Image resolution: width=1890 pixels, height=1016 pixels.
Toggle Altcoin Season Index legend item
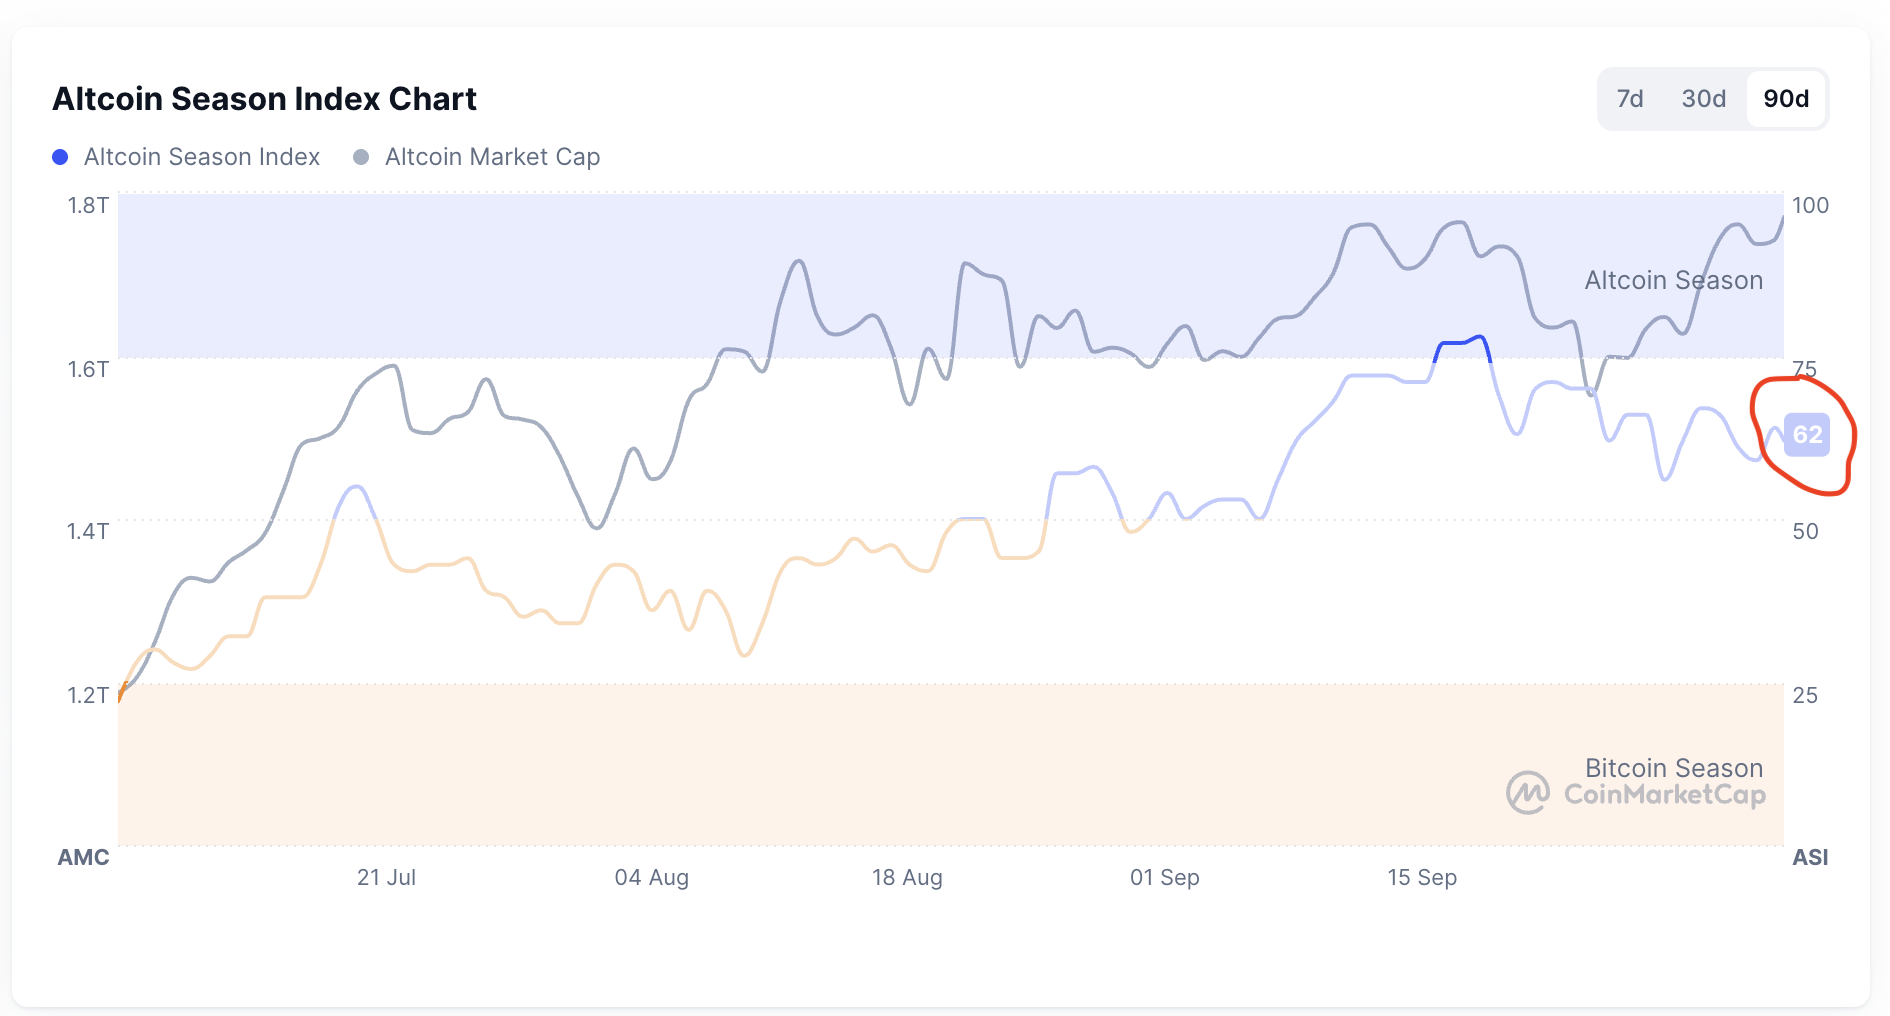pos(201,157)
